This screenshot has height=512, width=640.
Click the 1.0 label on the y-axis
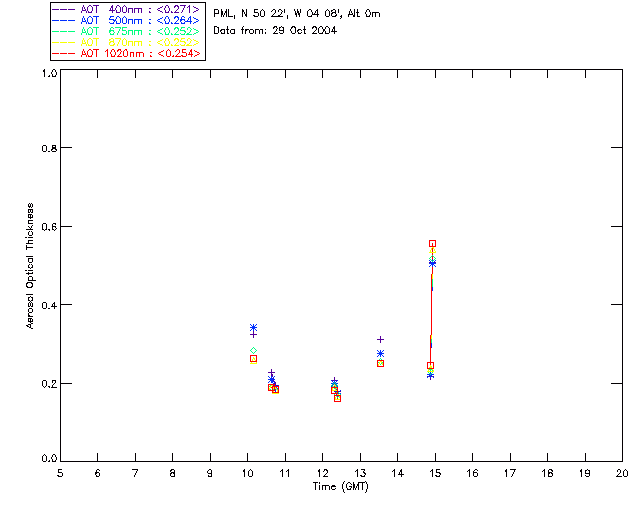pyautogui.click(x=49, y=73)
